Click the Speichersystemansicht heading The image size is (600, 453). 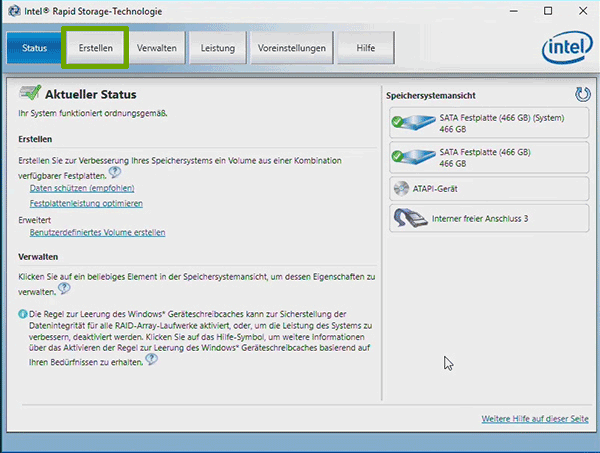430,96
